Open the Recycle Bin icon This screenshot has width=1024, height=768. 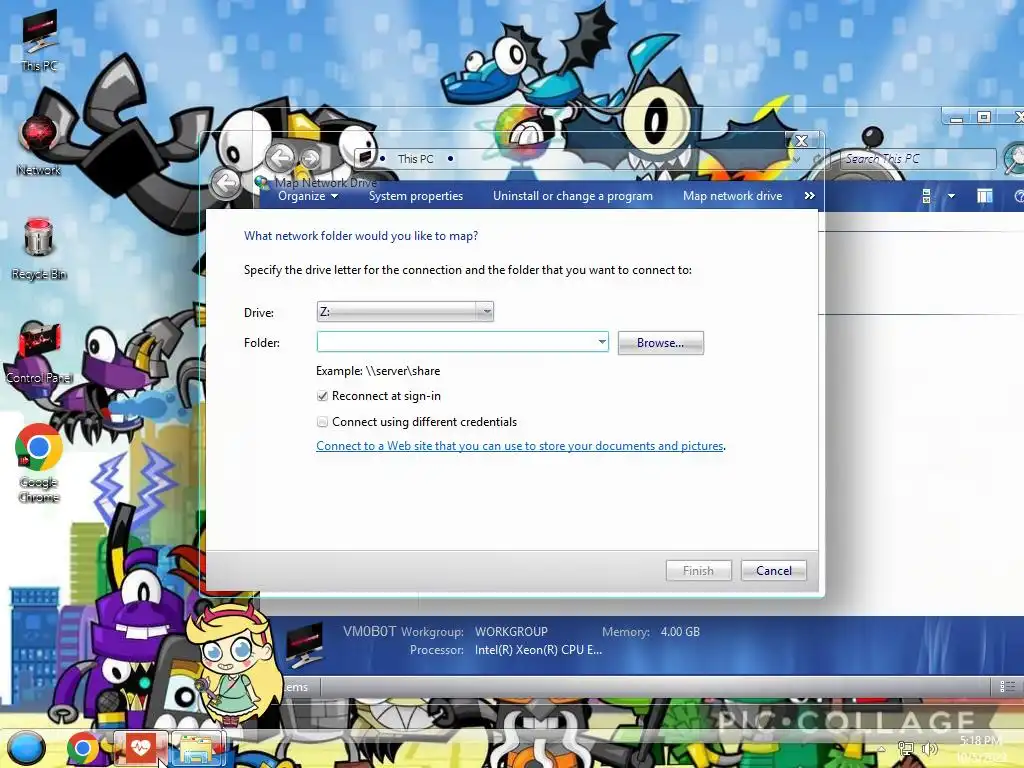[x=39, y=248]
